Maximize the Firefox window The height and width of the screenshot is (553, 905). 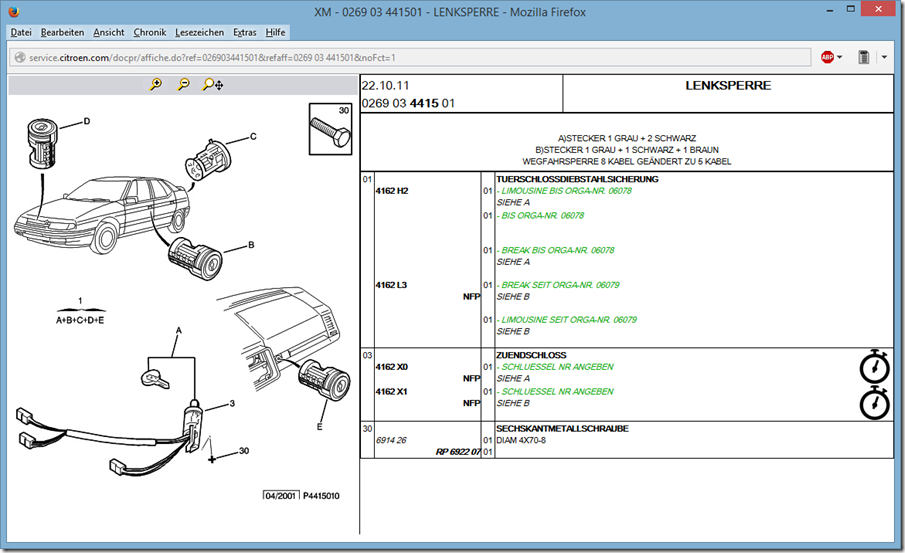[x=850, y=9]
